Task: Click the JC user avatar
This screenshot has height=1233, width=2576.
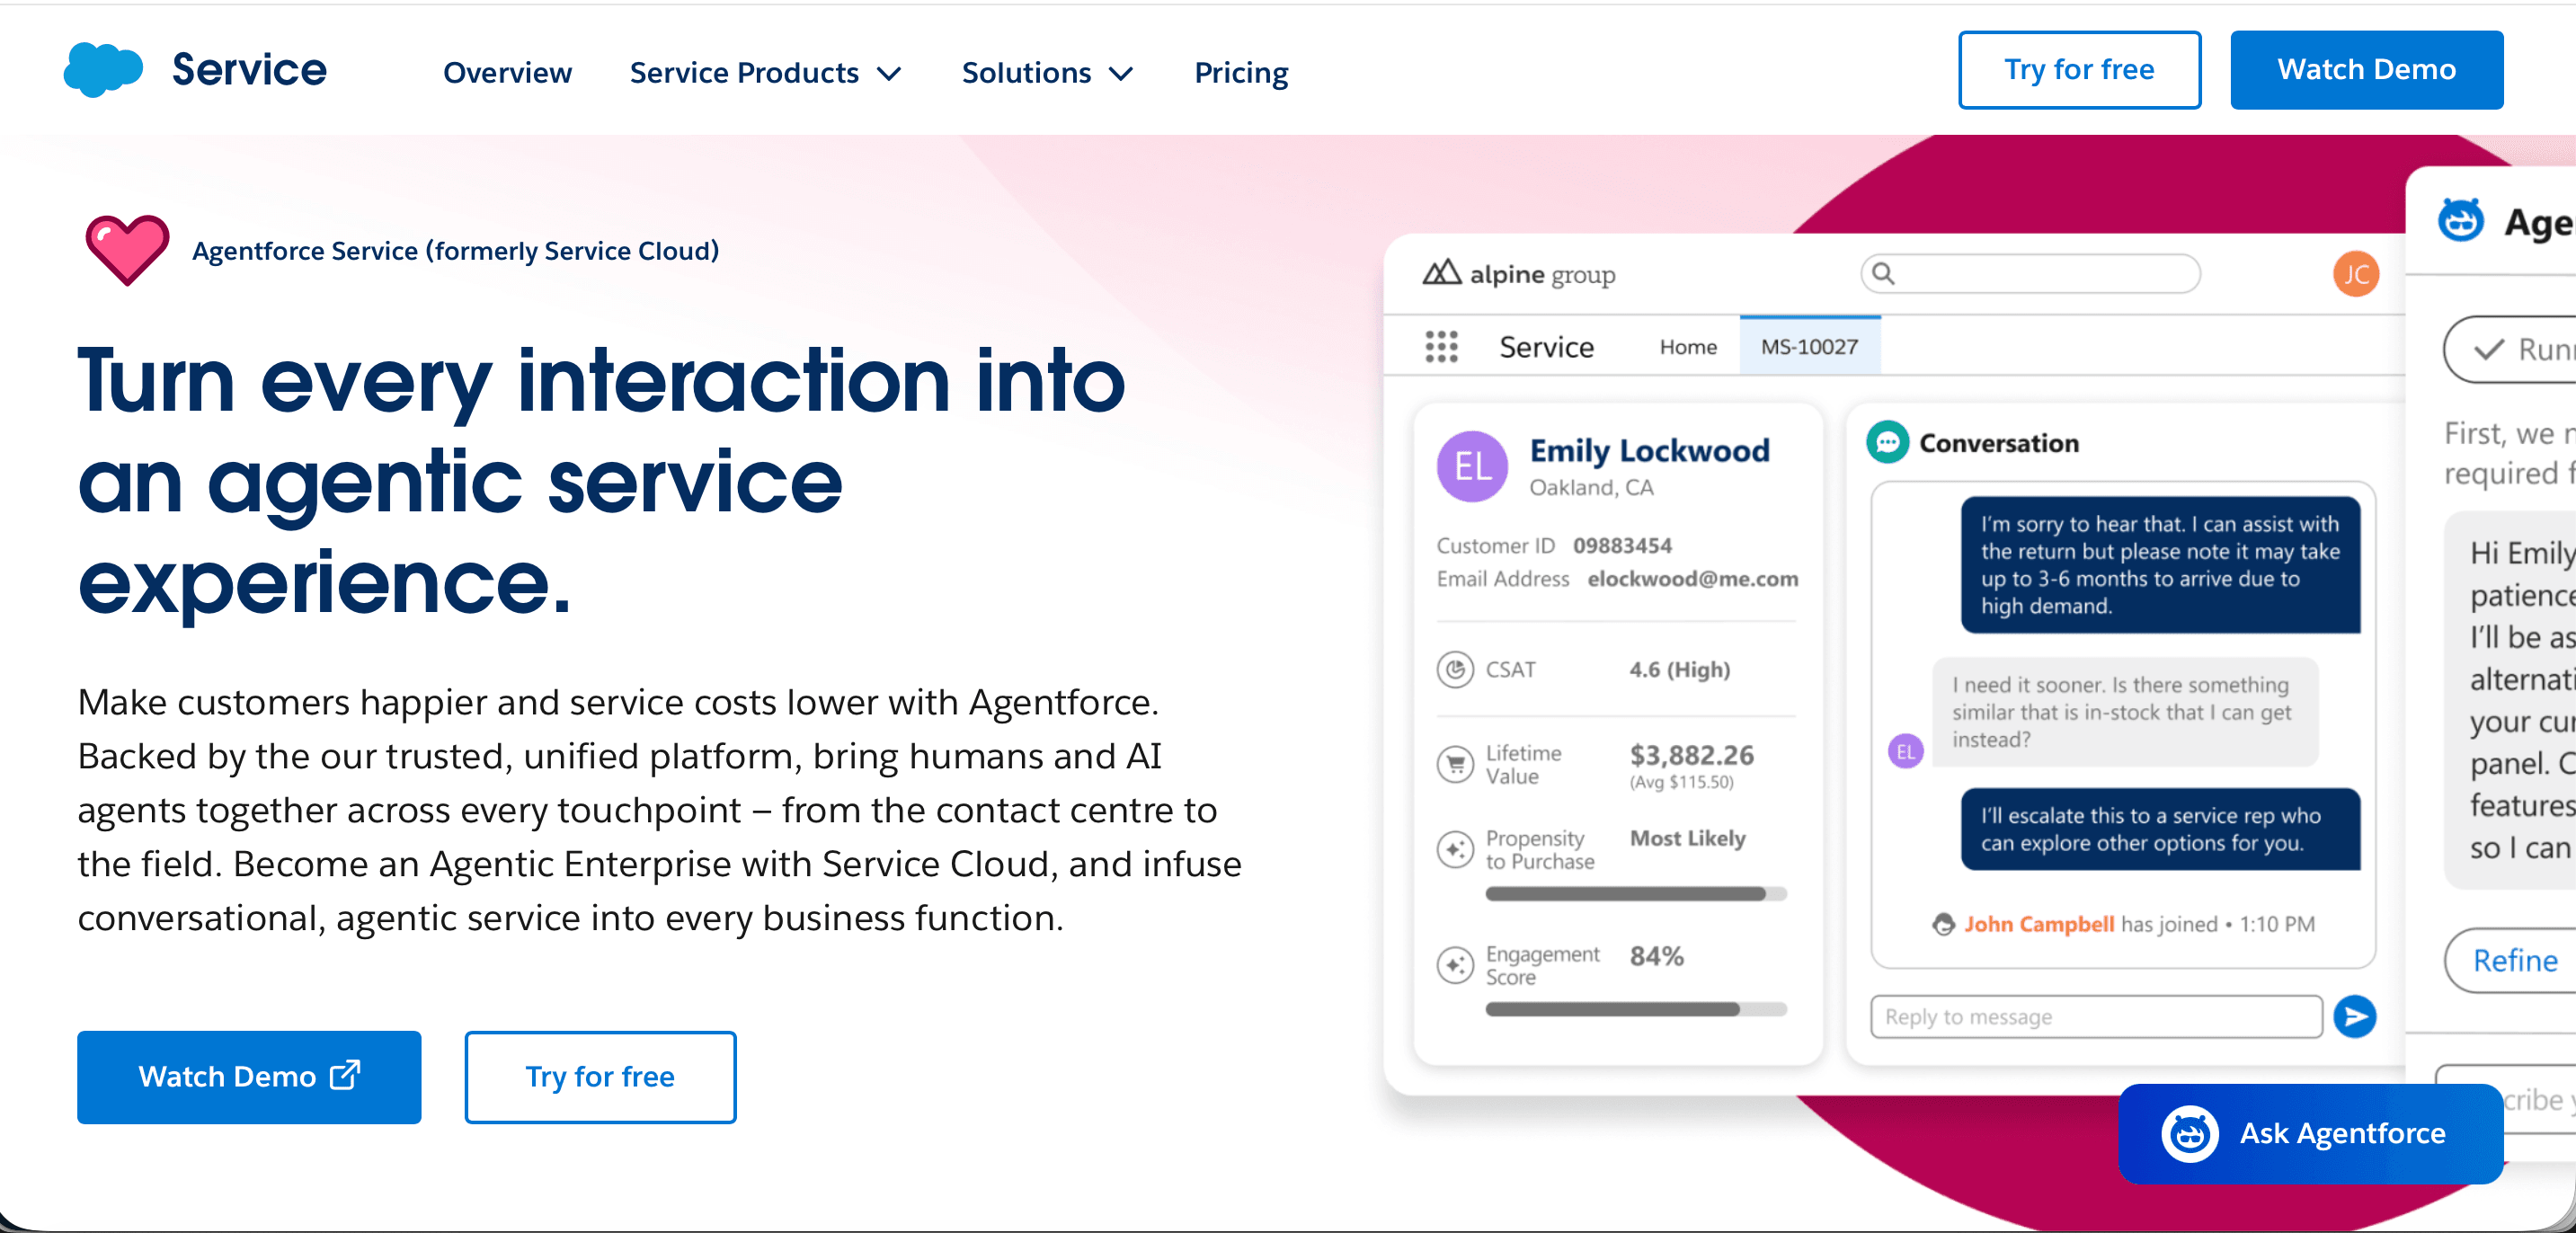Action: pos(2356,274)
